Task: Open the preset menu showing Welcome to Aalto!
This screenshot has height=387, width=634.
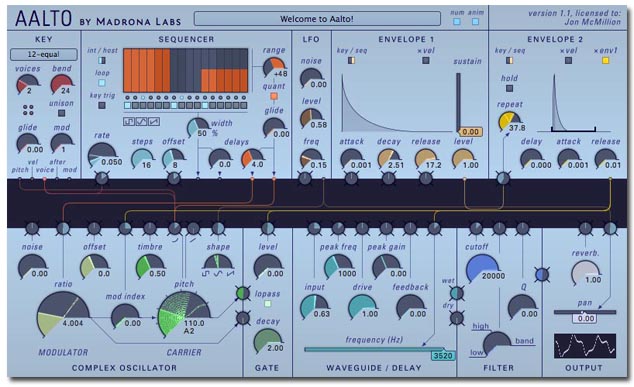Action: [317, 19]
